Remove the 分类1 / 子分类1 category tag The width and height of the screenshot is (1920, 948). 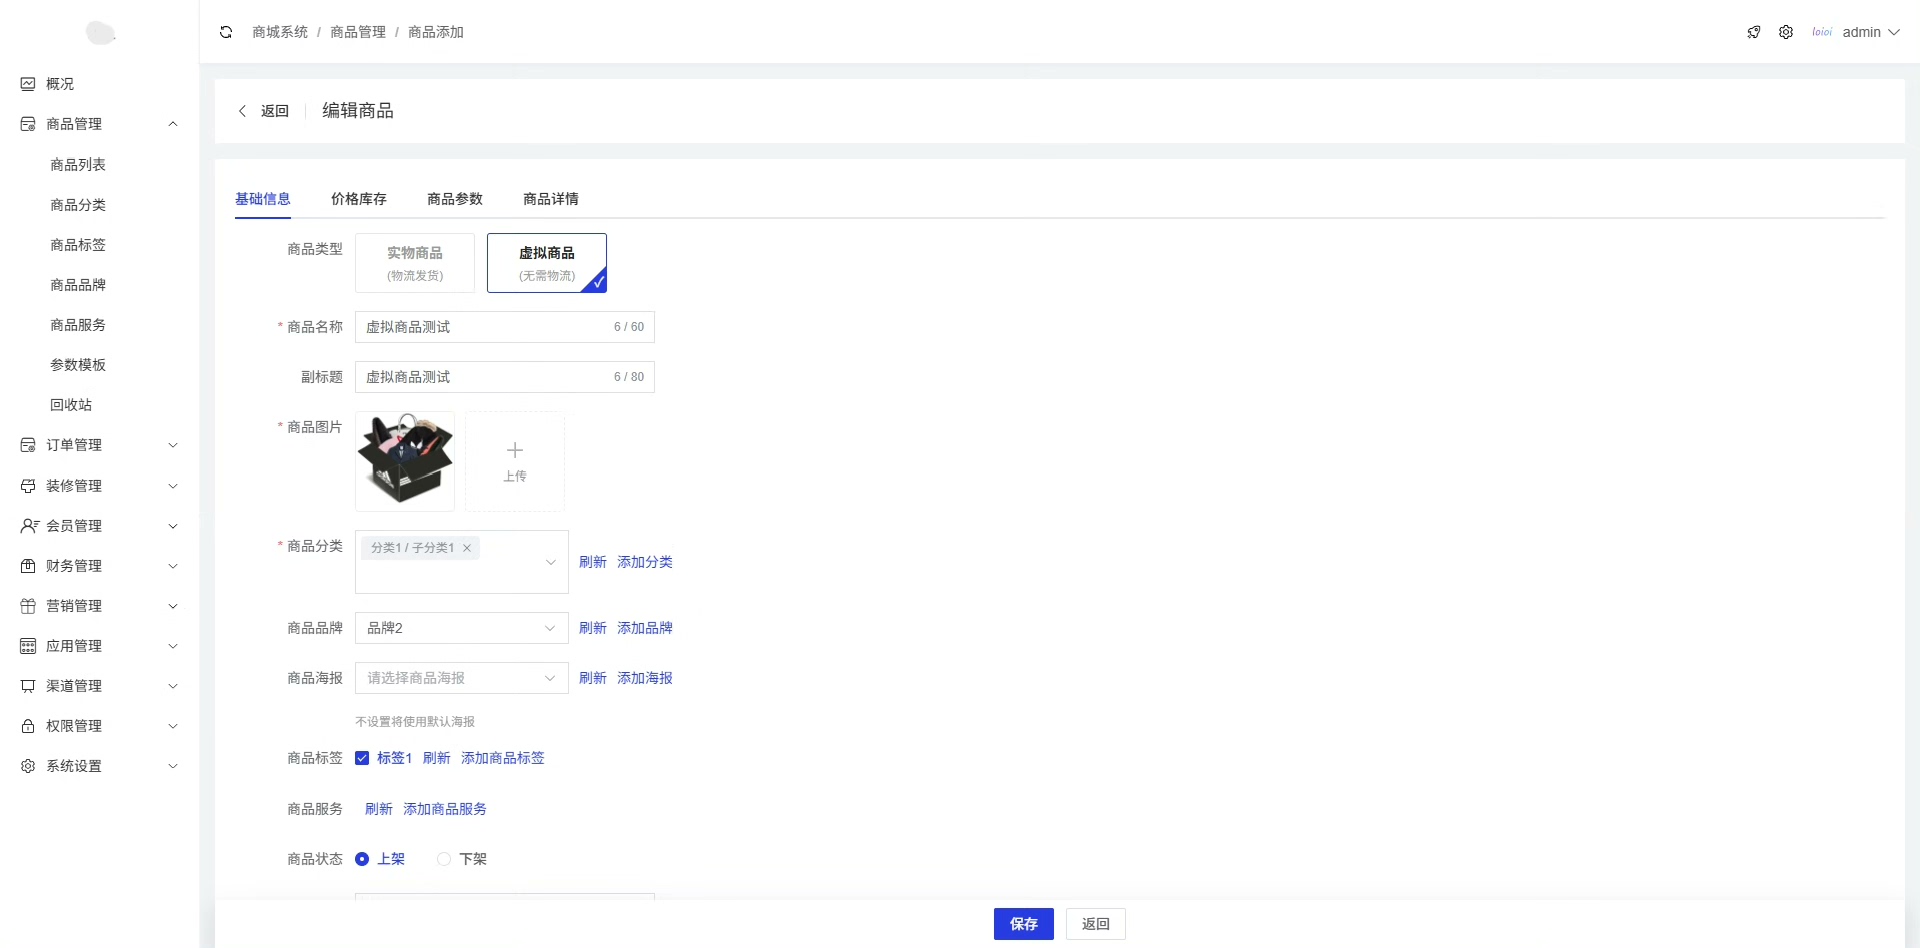[467, 548]
